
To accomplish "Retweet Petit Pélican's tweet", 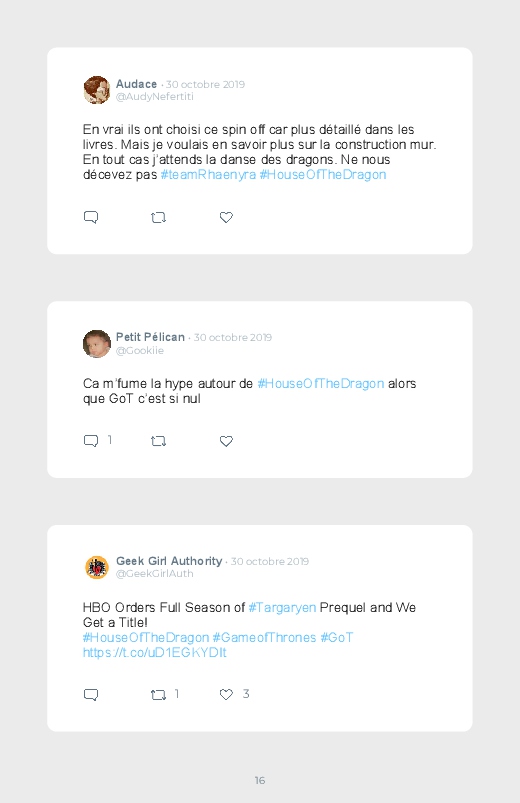I will [x=158, y=441].
